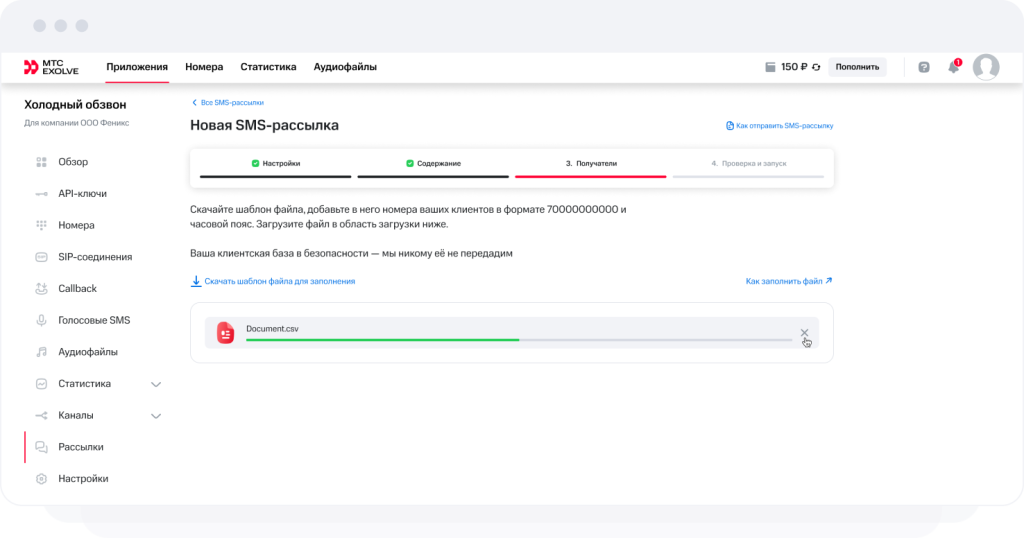Viewport: 1024px width, 538px height.
Task: Click the Callback icon in sidebar
Action: [41, 289]
